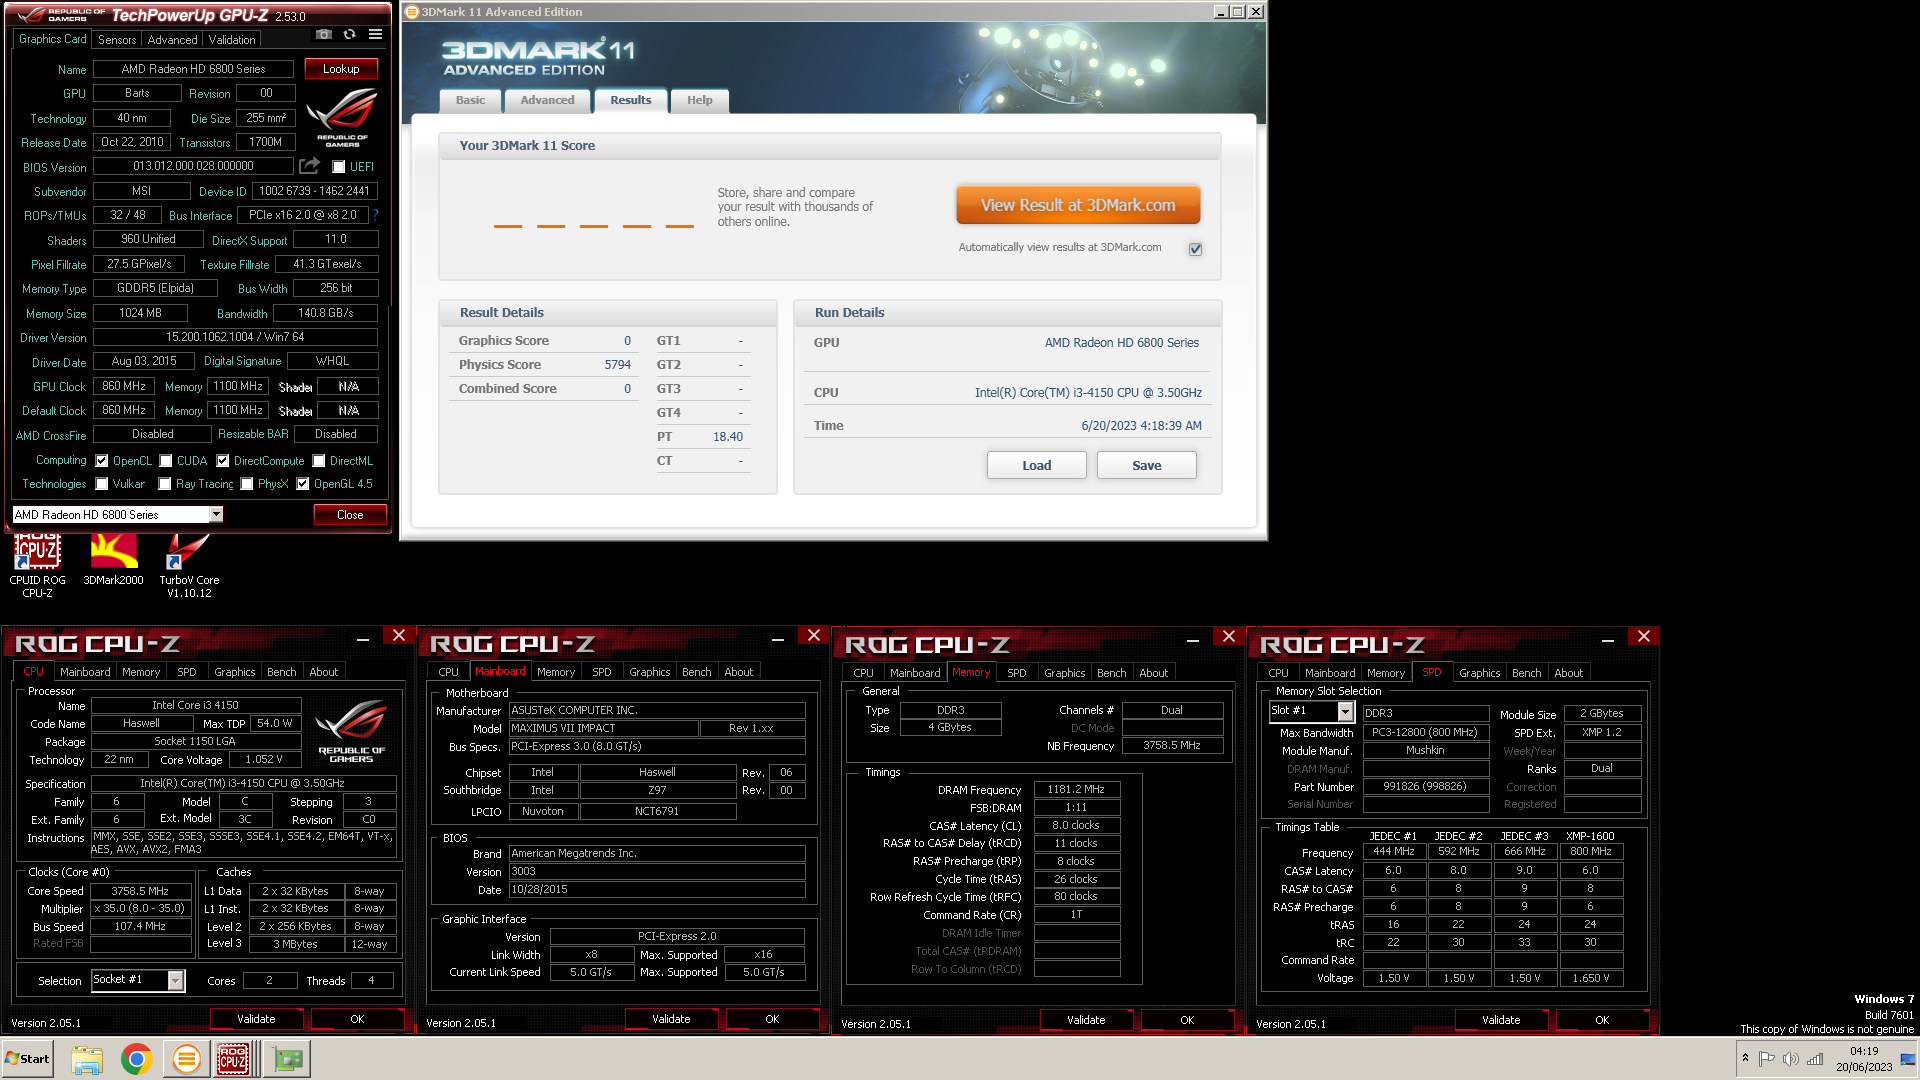The width and height of the screenshot is (1920, 1080).
Task: Open the Slot #1 memory slot dropdown
Action: point(1345,712)
